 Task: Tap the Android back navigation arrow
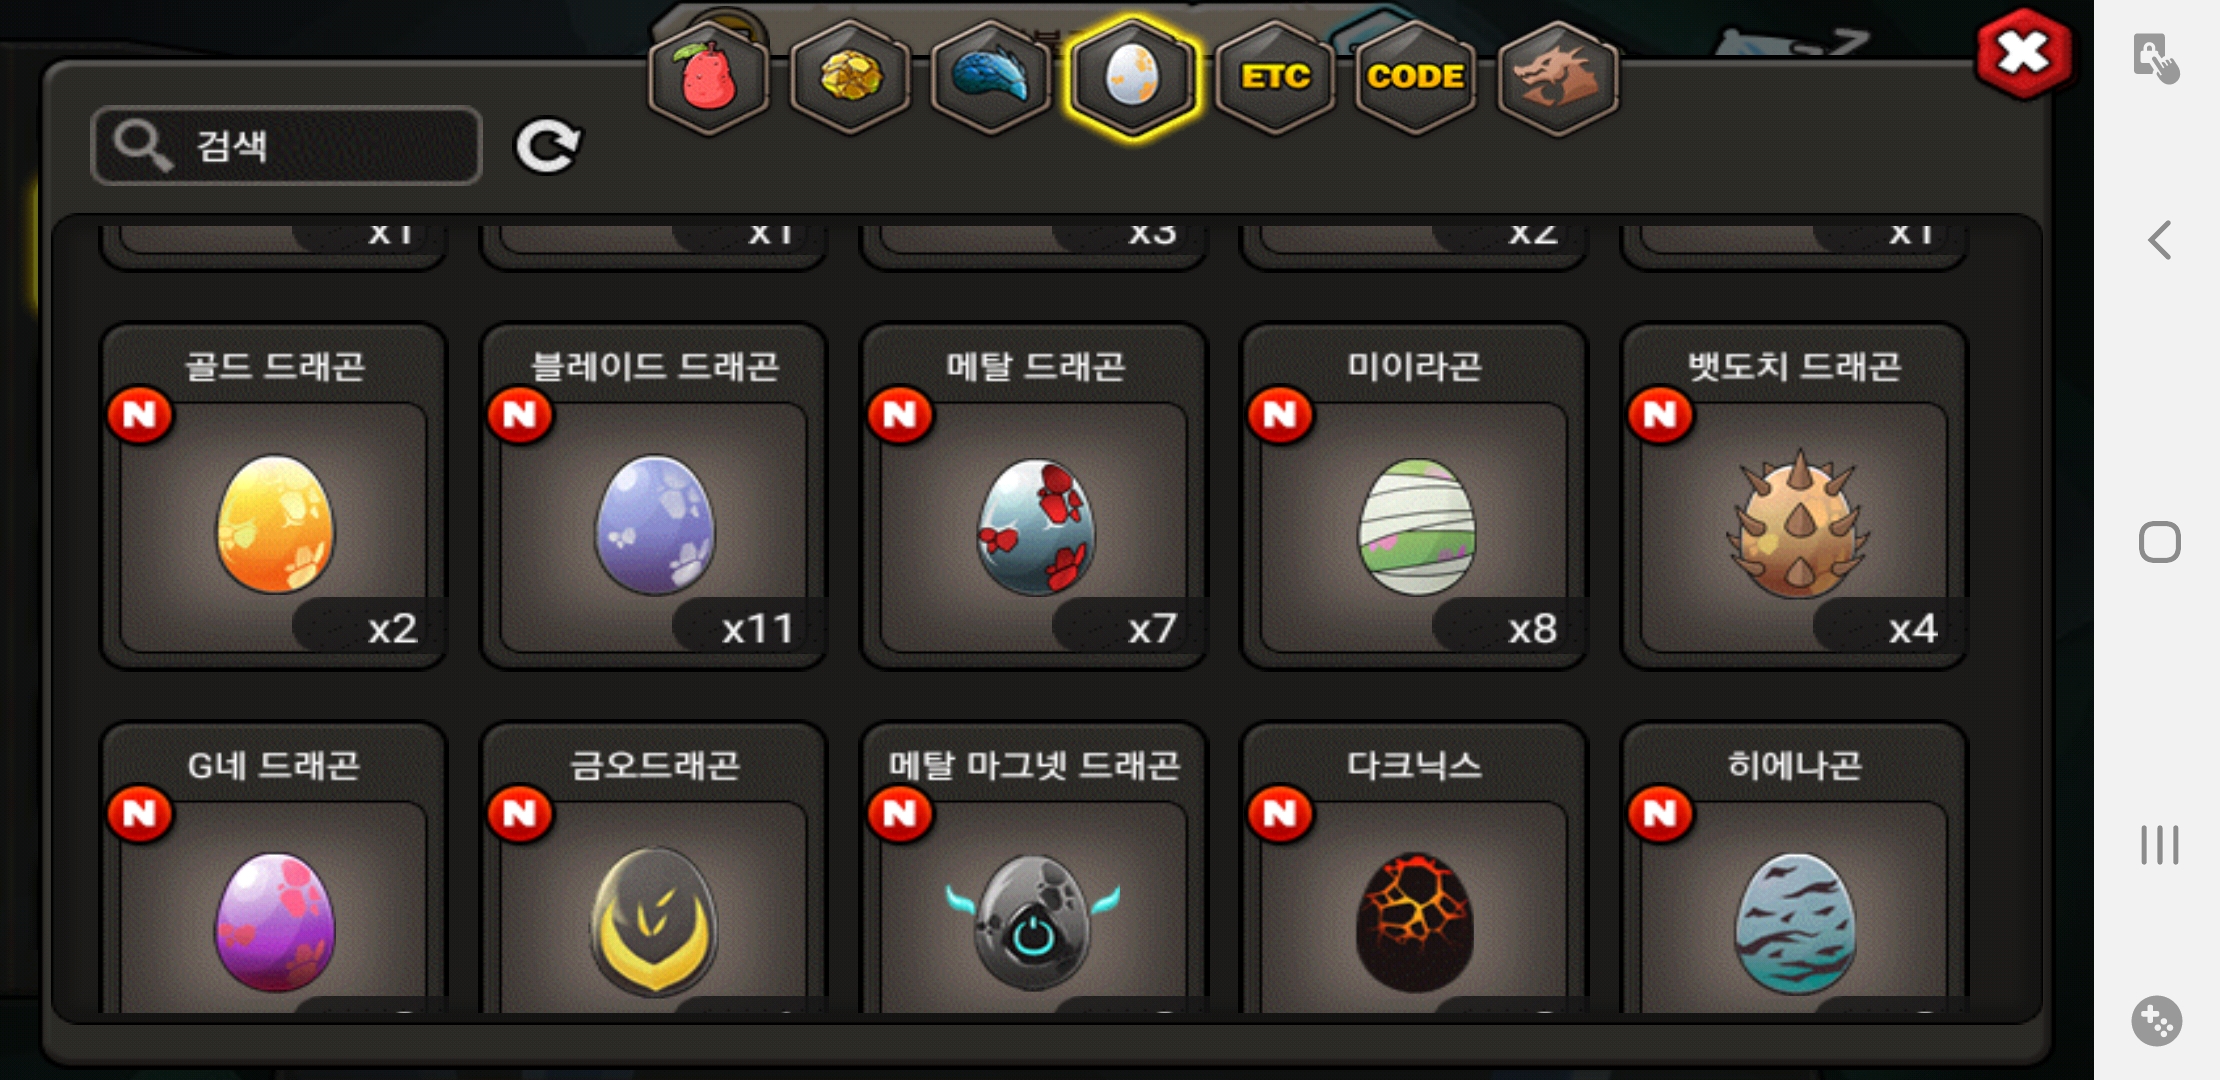coord(2160,240)
